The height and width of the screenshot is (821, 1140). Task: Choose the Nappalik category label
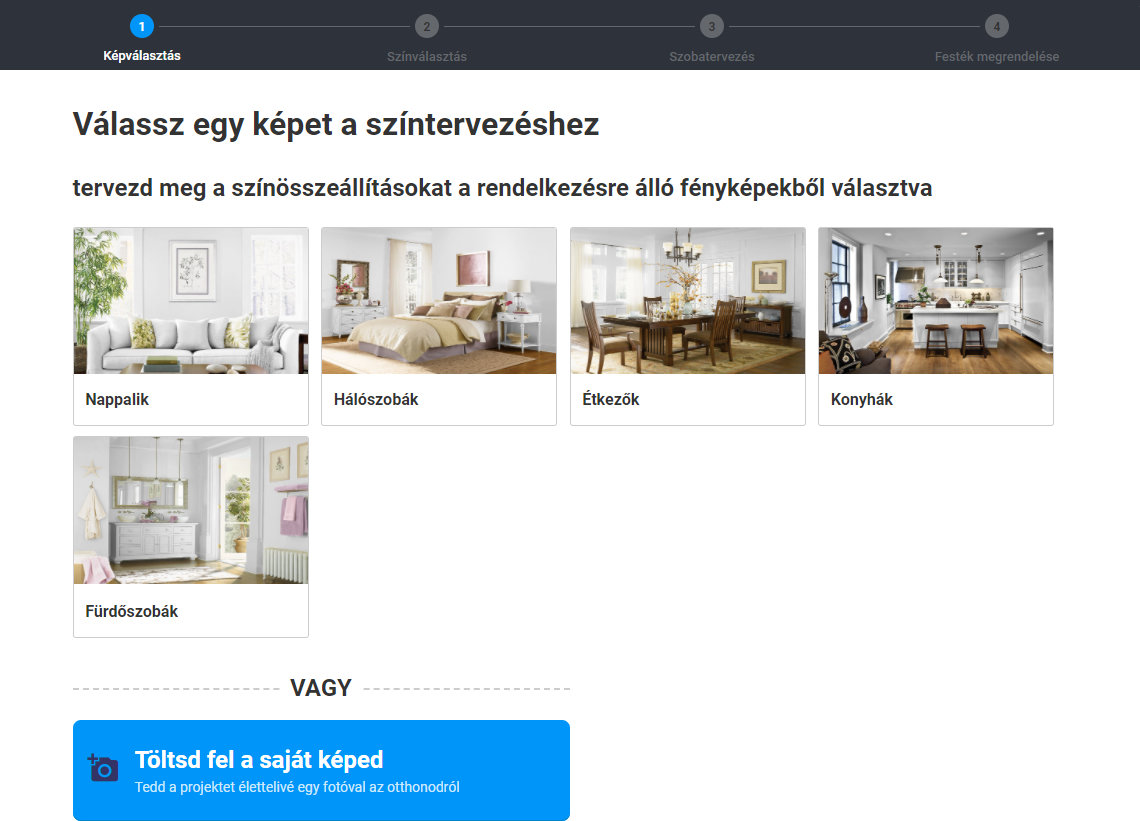[x=117, y=399]
